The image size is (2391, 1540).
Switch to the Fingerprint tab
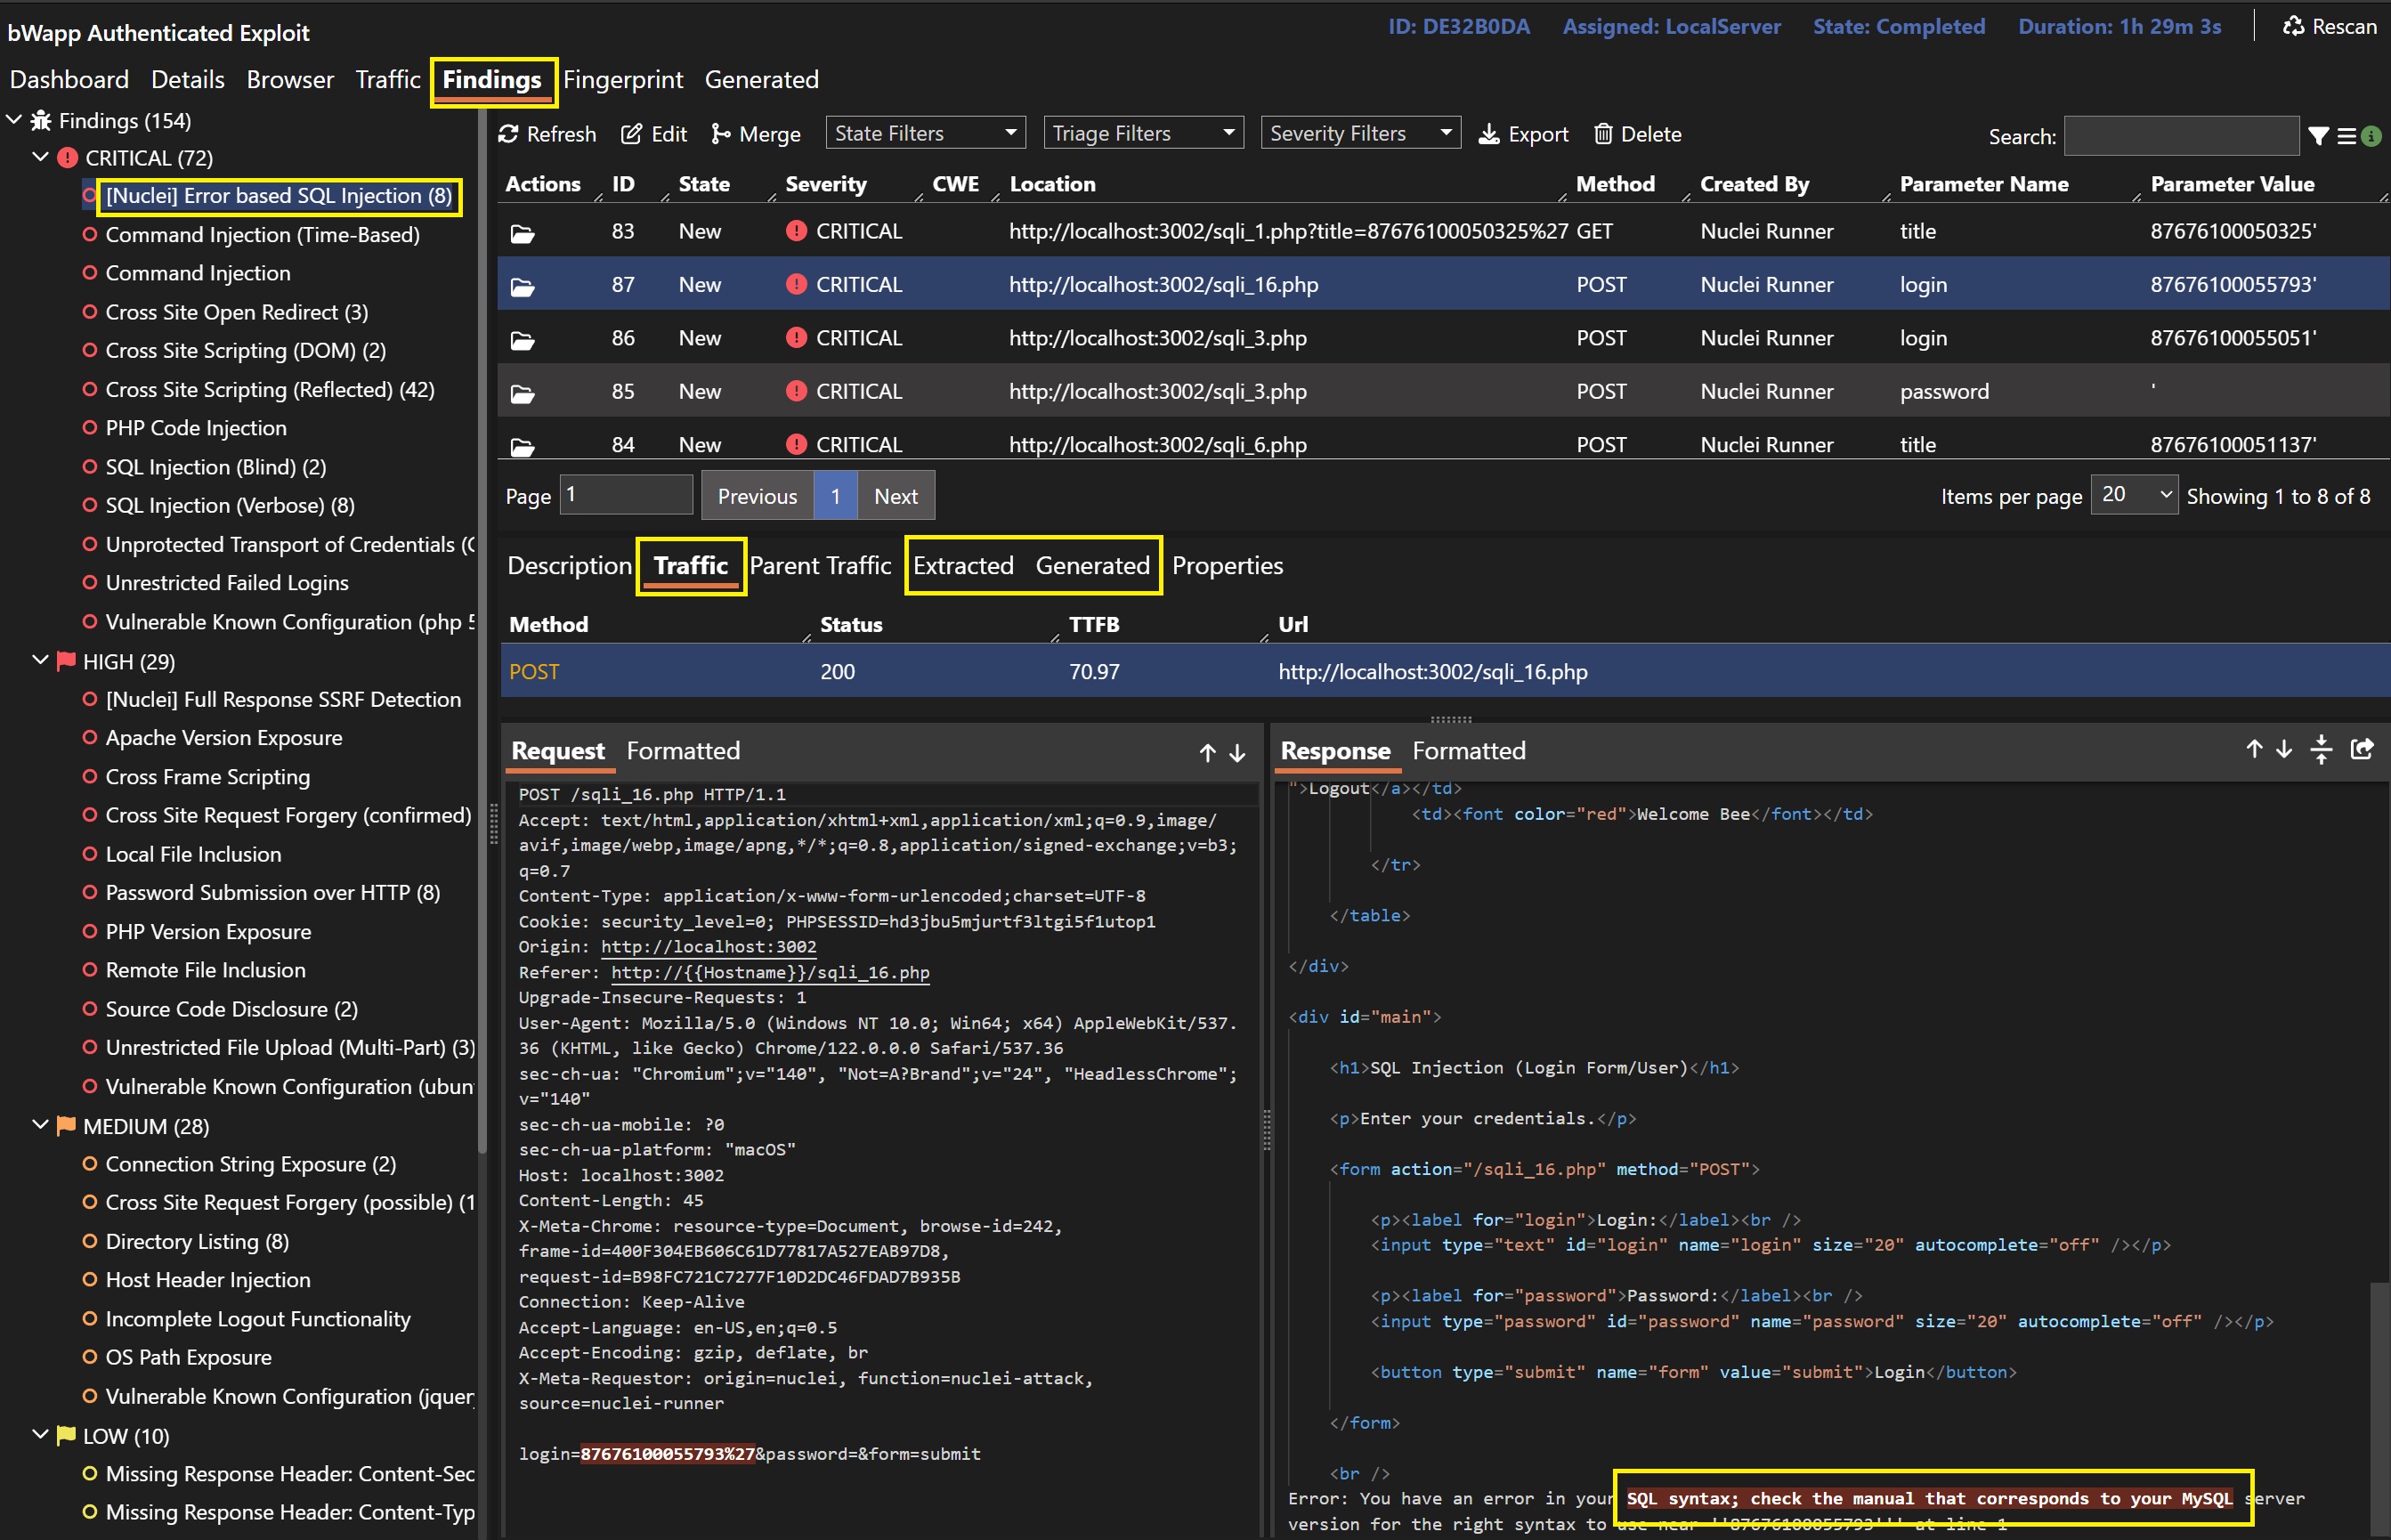point(622,79)
